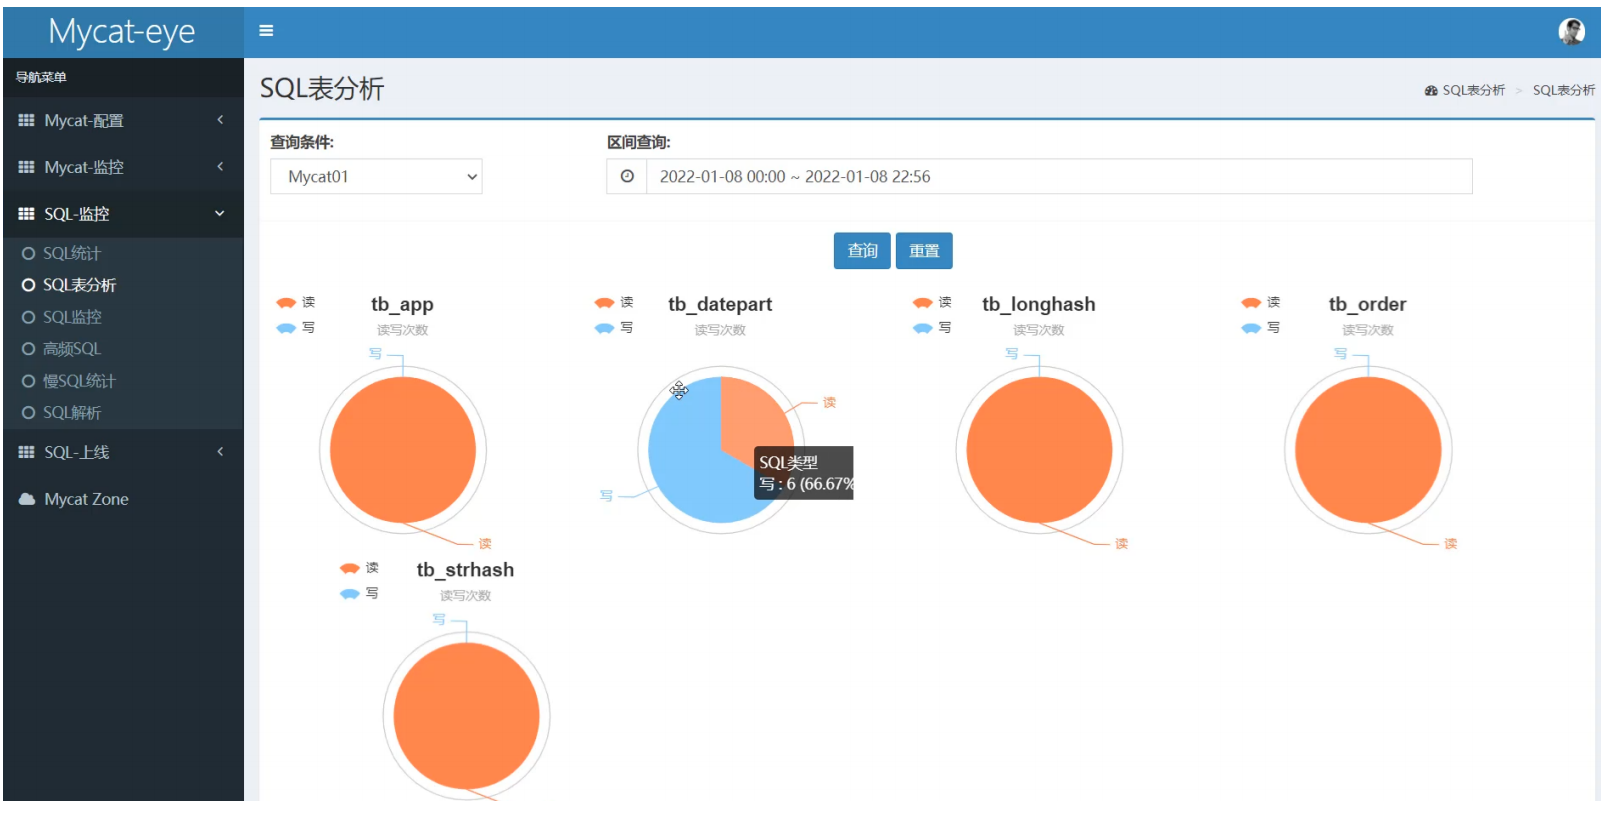This screenshot has height=840, width=1601.
Task: Click grid icon next to SQL-上线
Action: (x=27, y=452)
